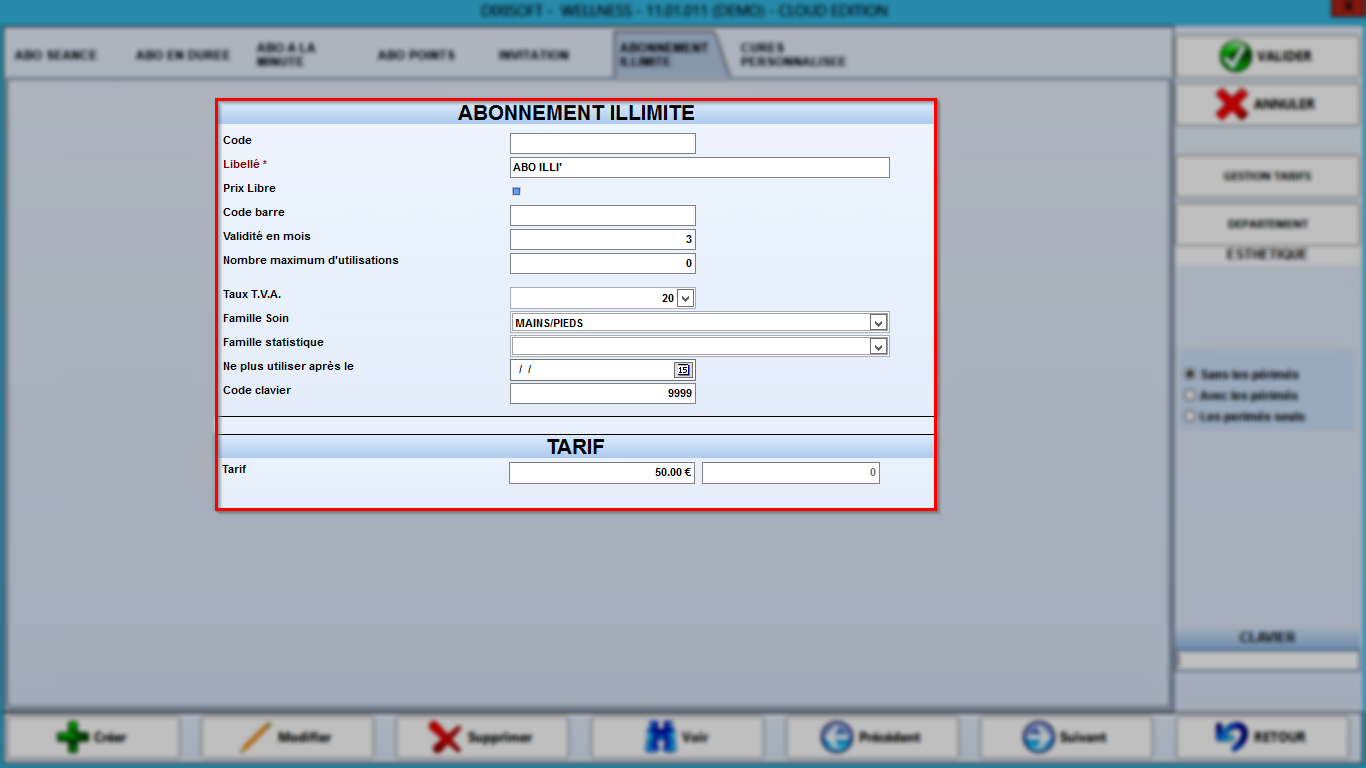Viewport: 1366px width, 768px height.
Task: Switch to the INVITATION tab
Action: tap(534, 55)
